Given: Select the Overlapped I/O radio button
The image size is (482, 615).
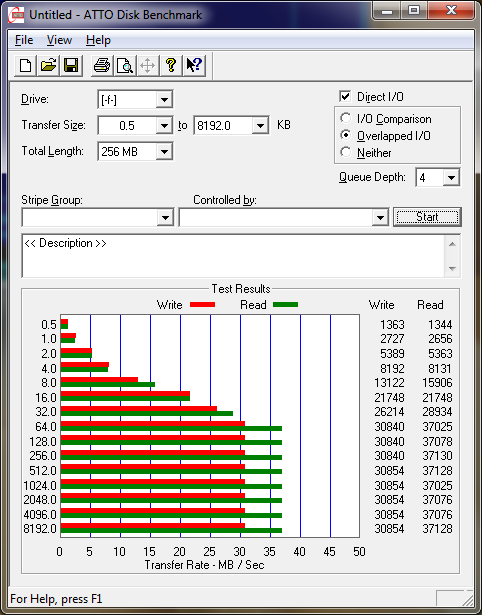Looking at the screenshot, I should tap(346, 135).
